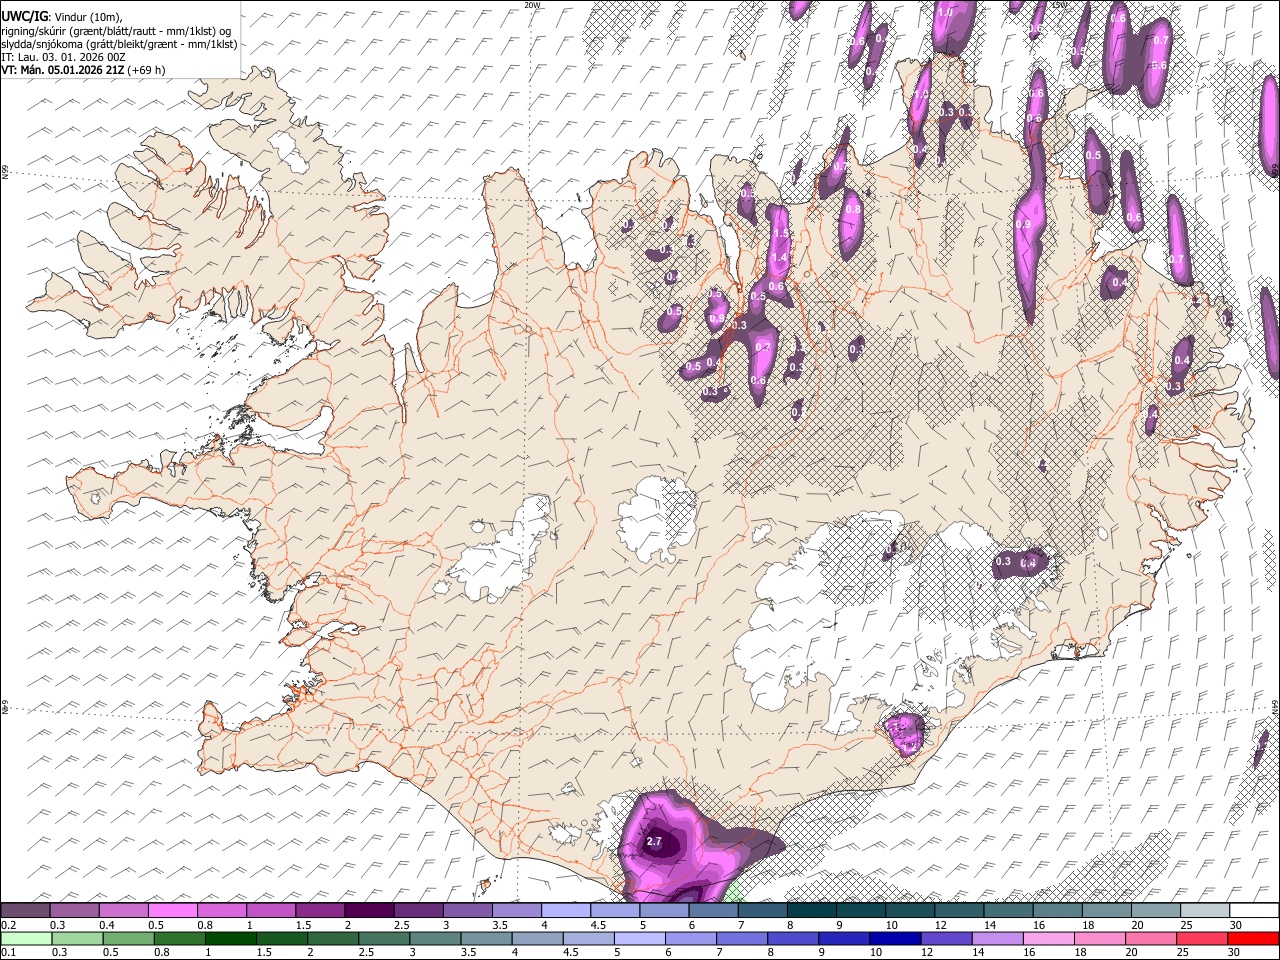Pick lower legend row swatch labeled 7
This screenshot has height=960, width=1280.
point(742,938)
